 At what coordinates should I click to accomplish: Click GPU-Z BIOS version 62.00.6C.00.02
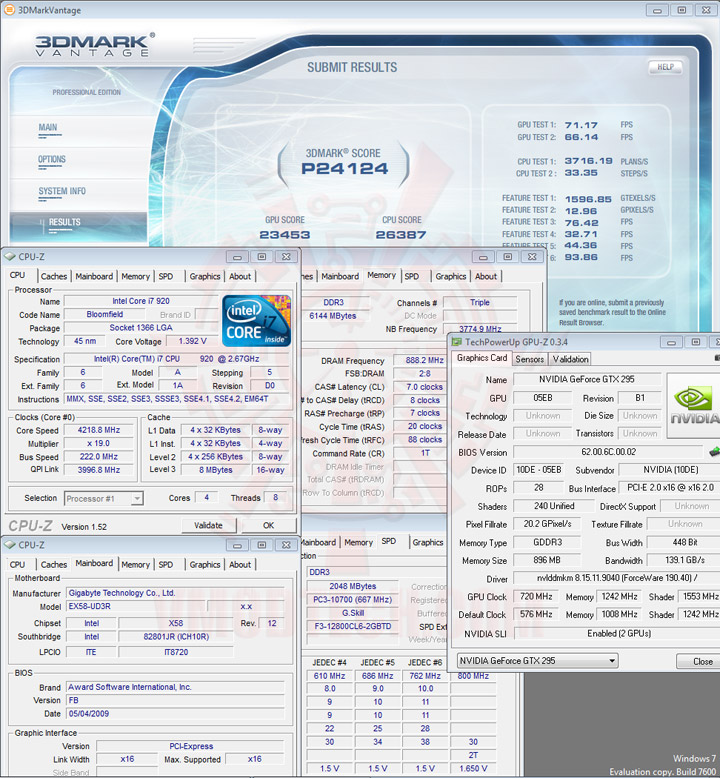coord(608,452)
